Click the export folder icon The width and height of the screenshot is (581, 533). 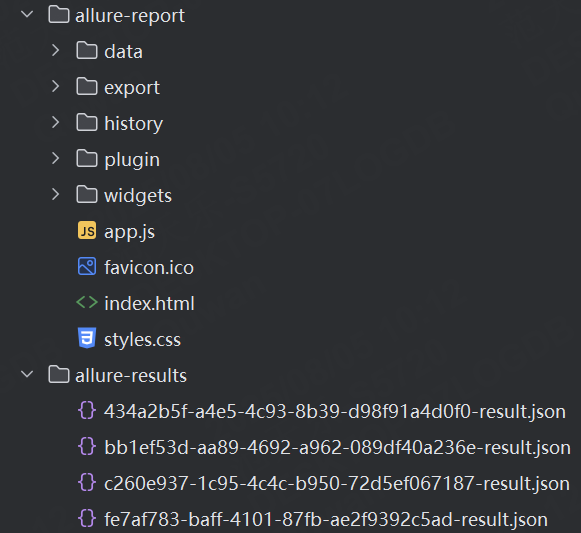coord(87,86)
